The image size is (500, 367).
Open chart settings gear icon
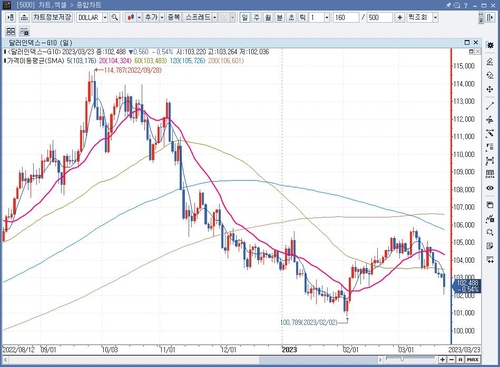(x=490, y=45)
